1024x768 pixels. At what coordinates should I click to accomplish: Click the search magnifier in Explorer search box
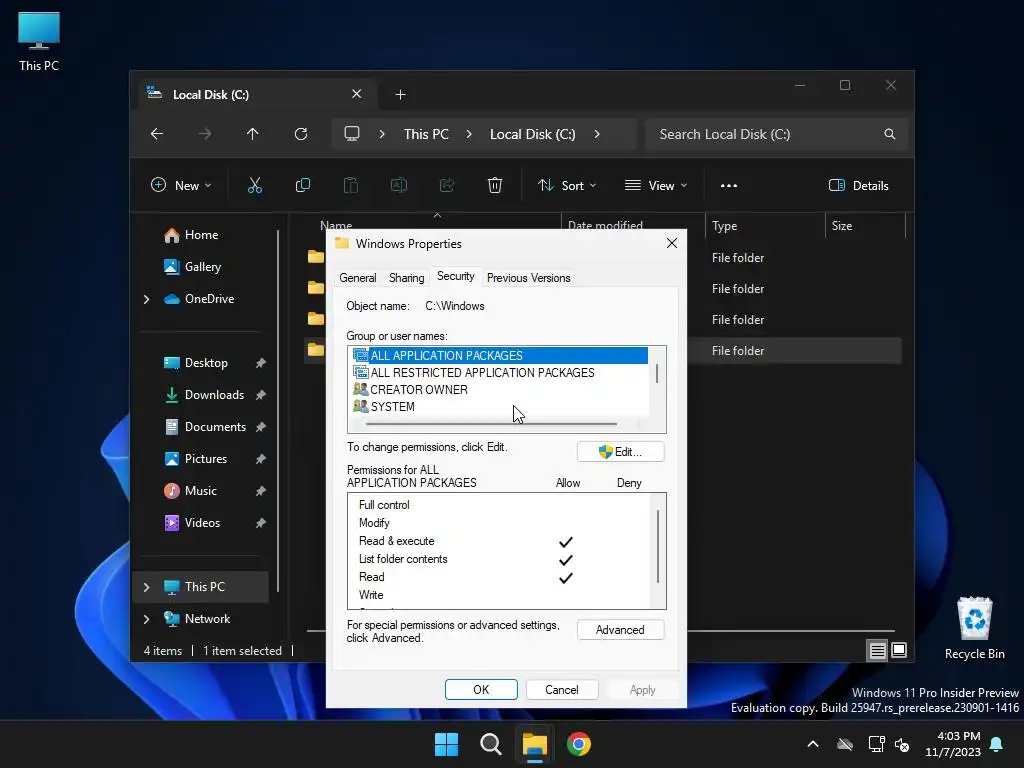click(x=889, y=134)
